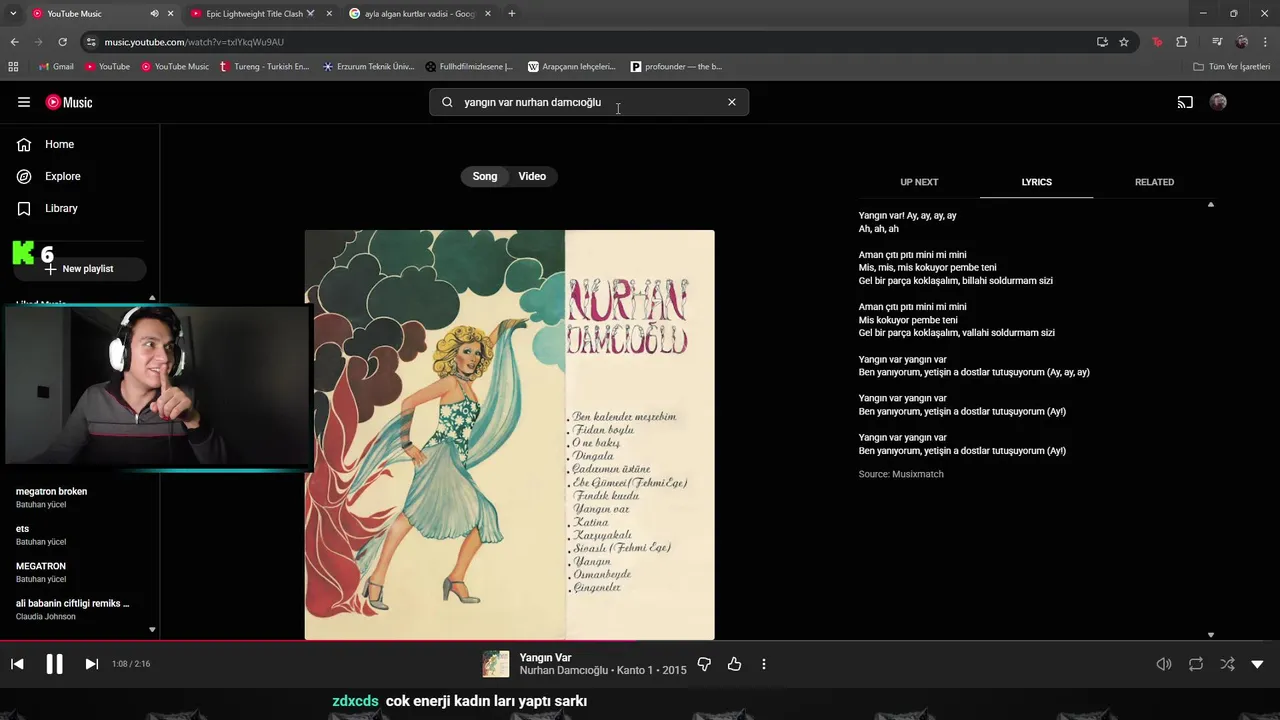Open the Arapçanın lehçeleri bookmark
Screen dimensions: 1280x720
(572, 67)
